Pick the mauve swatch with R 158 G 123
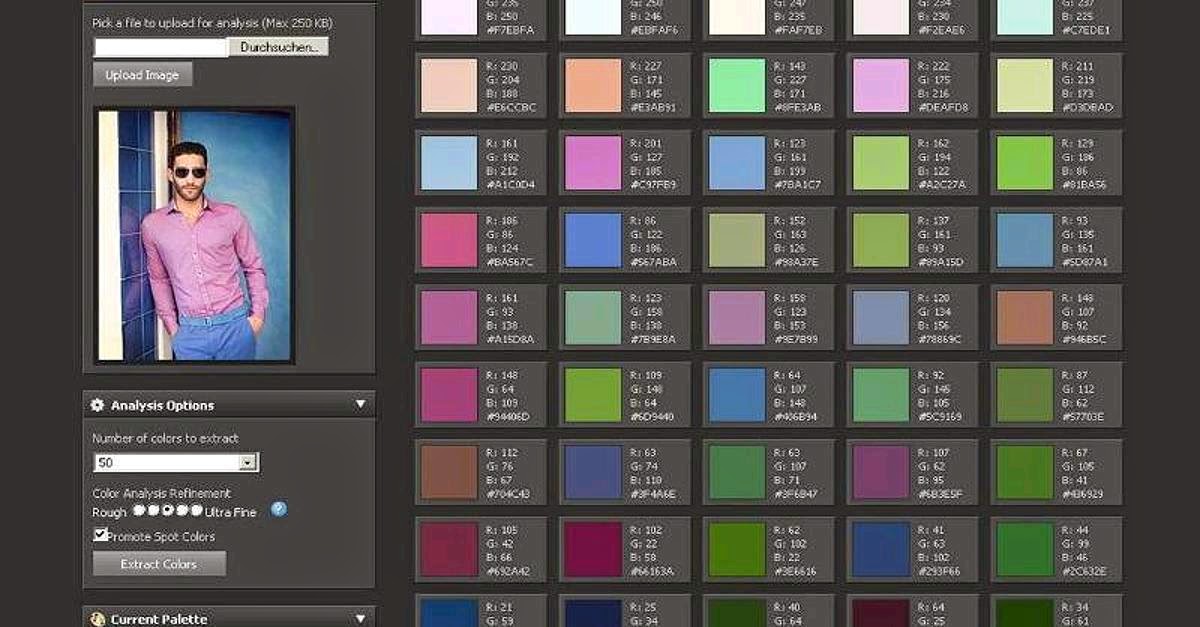The height and width of the screenshot is (627, 1200). (x=737, y=317)
